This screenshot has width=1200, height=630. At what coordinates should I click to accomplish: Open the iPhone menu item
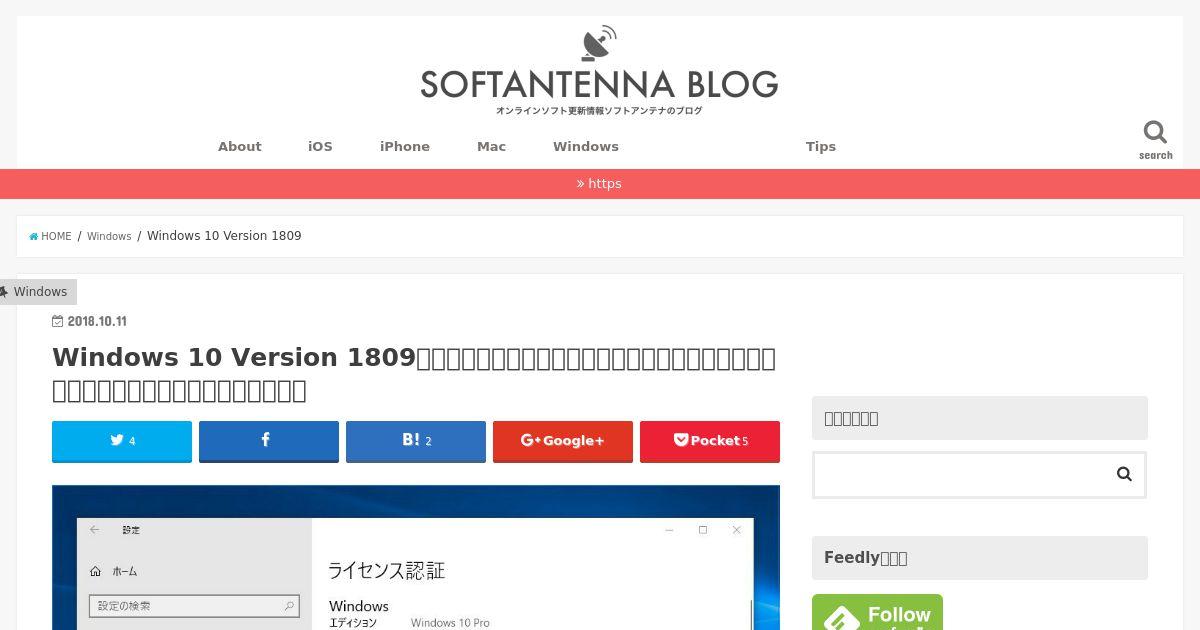pos(405,146)
